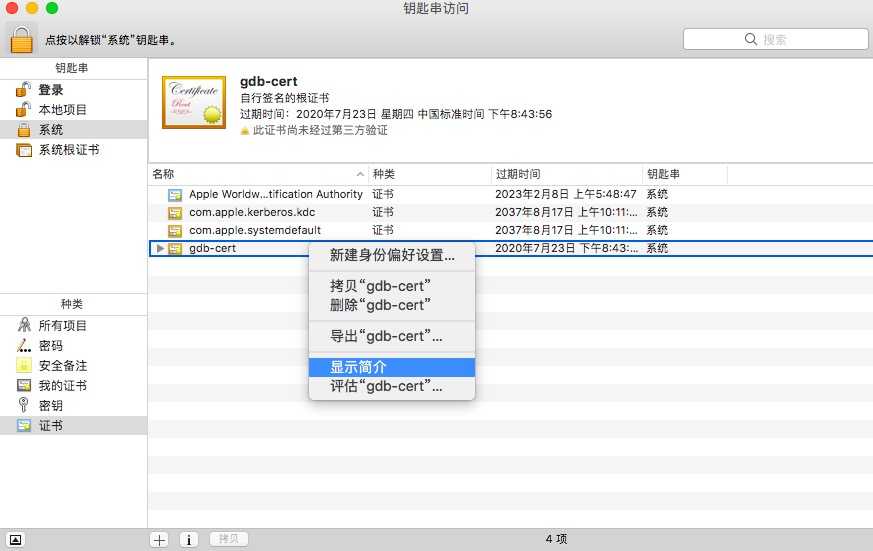The height and width of the screenshot is (551, 873).
Task: Click the magnifier icon in search field
Action: (751, 39)
